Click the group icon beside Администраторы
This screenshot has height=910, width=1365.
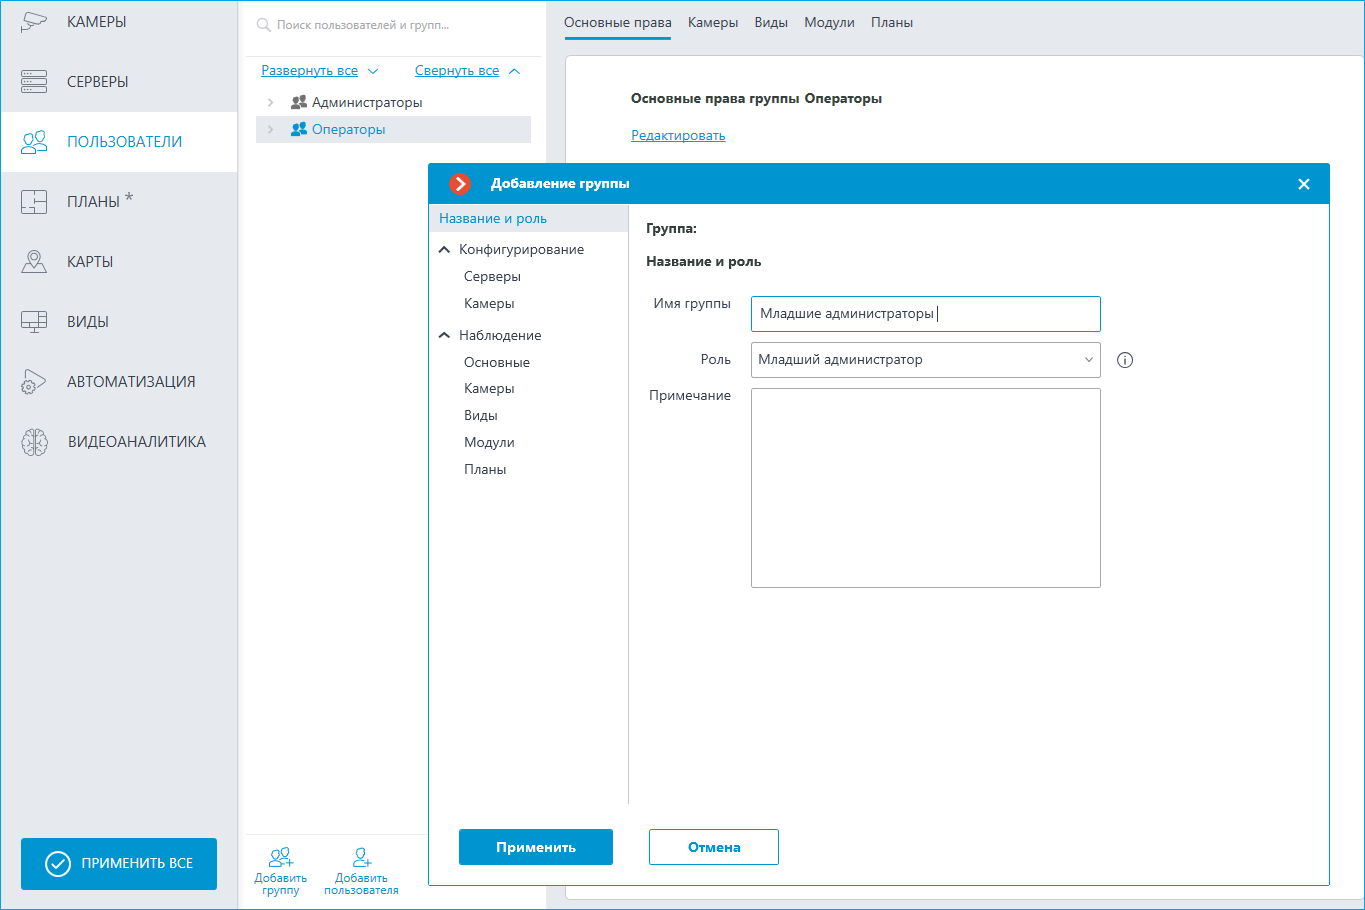(x=298, y=102)
